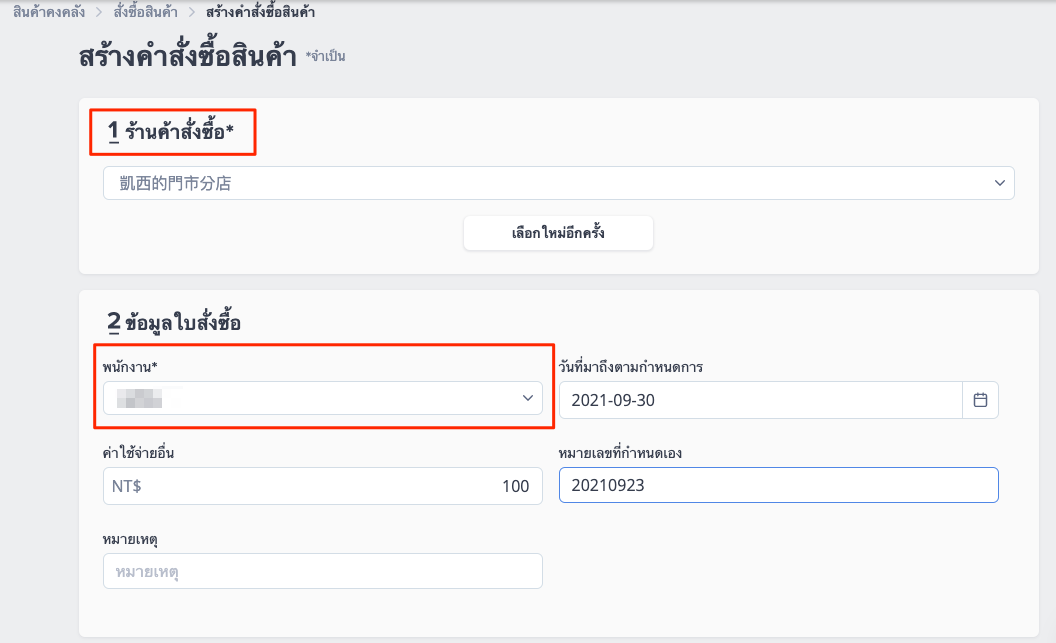Open the calendar date picker icon

[980, 400]
